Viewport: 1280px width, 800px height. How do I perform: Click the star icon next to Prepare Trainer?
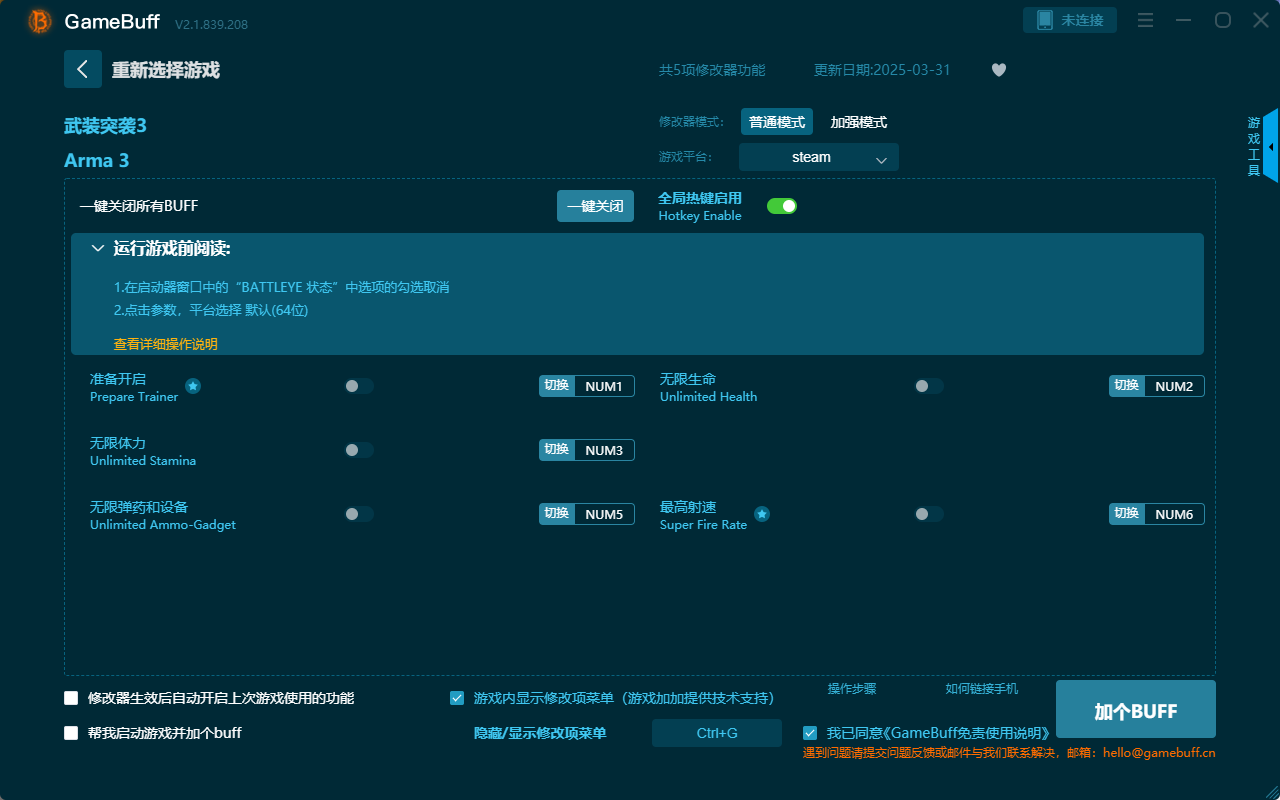192,386
